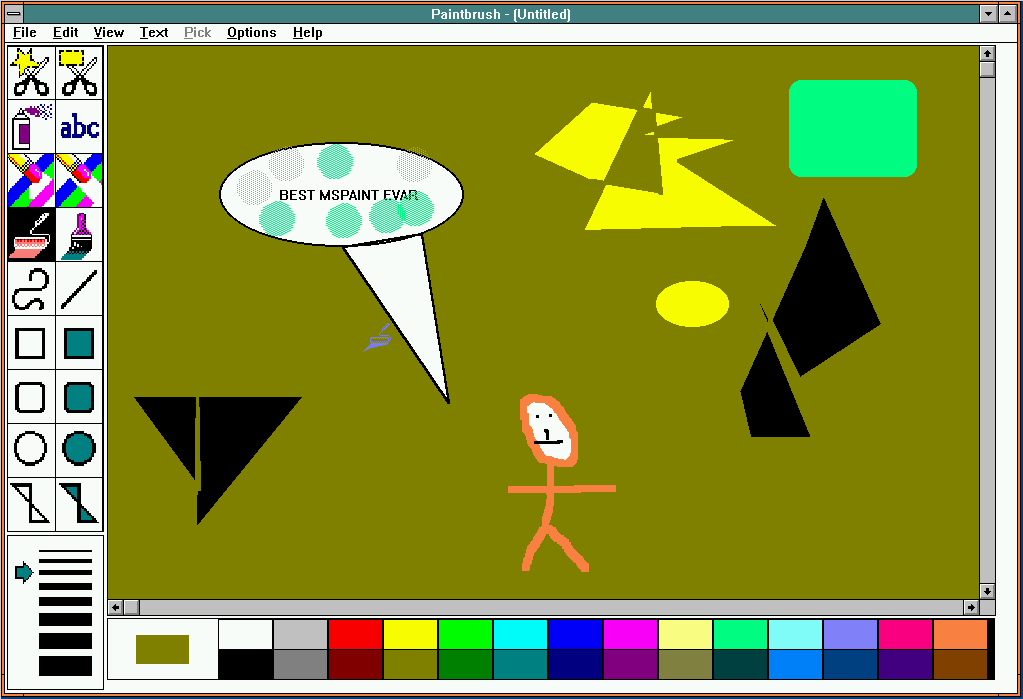The image size is (1023, 699).
Task: Select the magenta swatch
Action: pos(630,634)
